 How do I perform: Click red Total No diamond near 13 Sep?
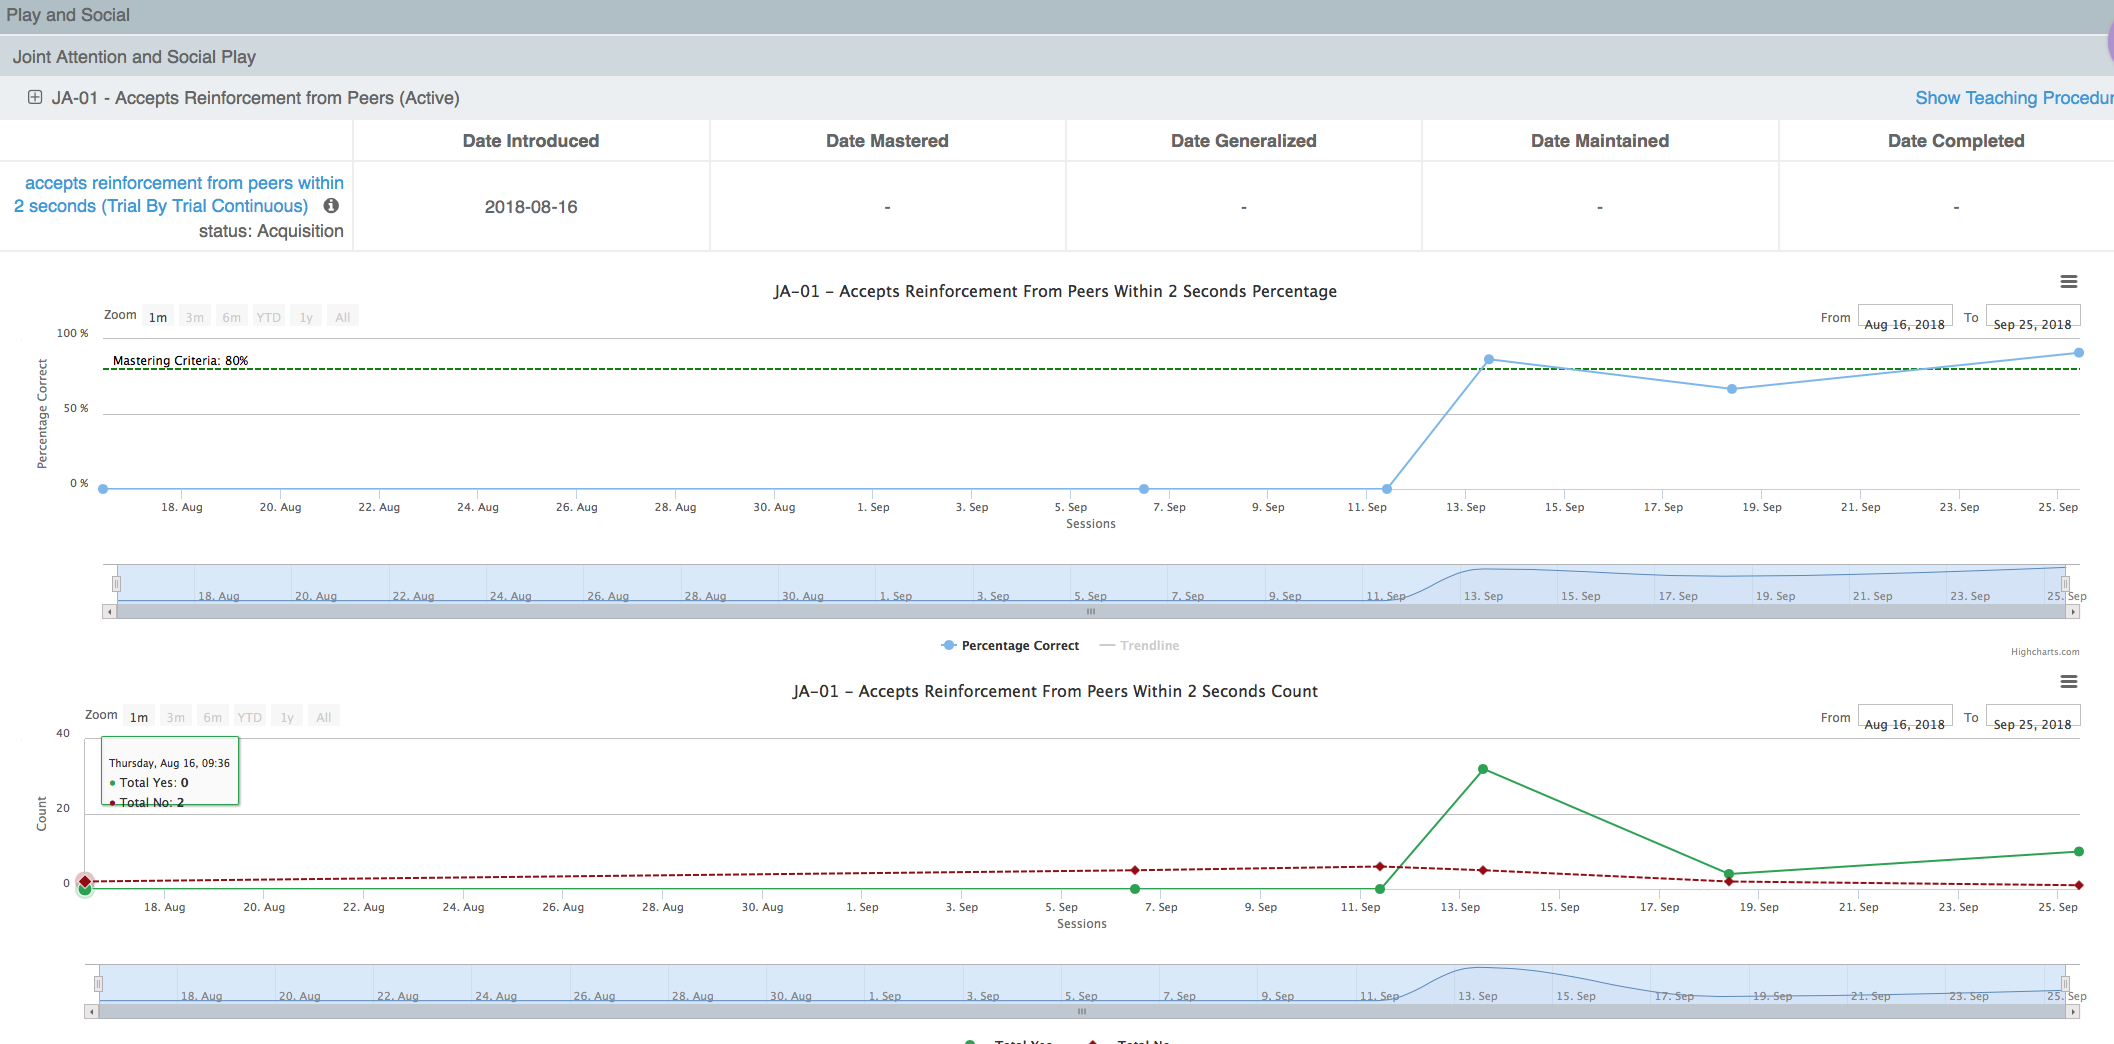pyautogui.click(x=1483, y=870)
